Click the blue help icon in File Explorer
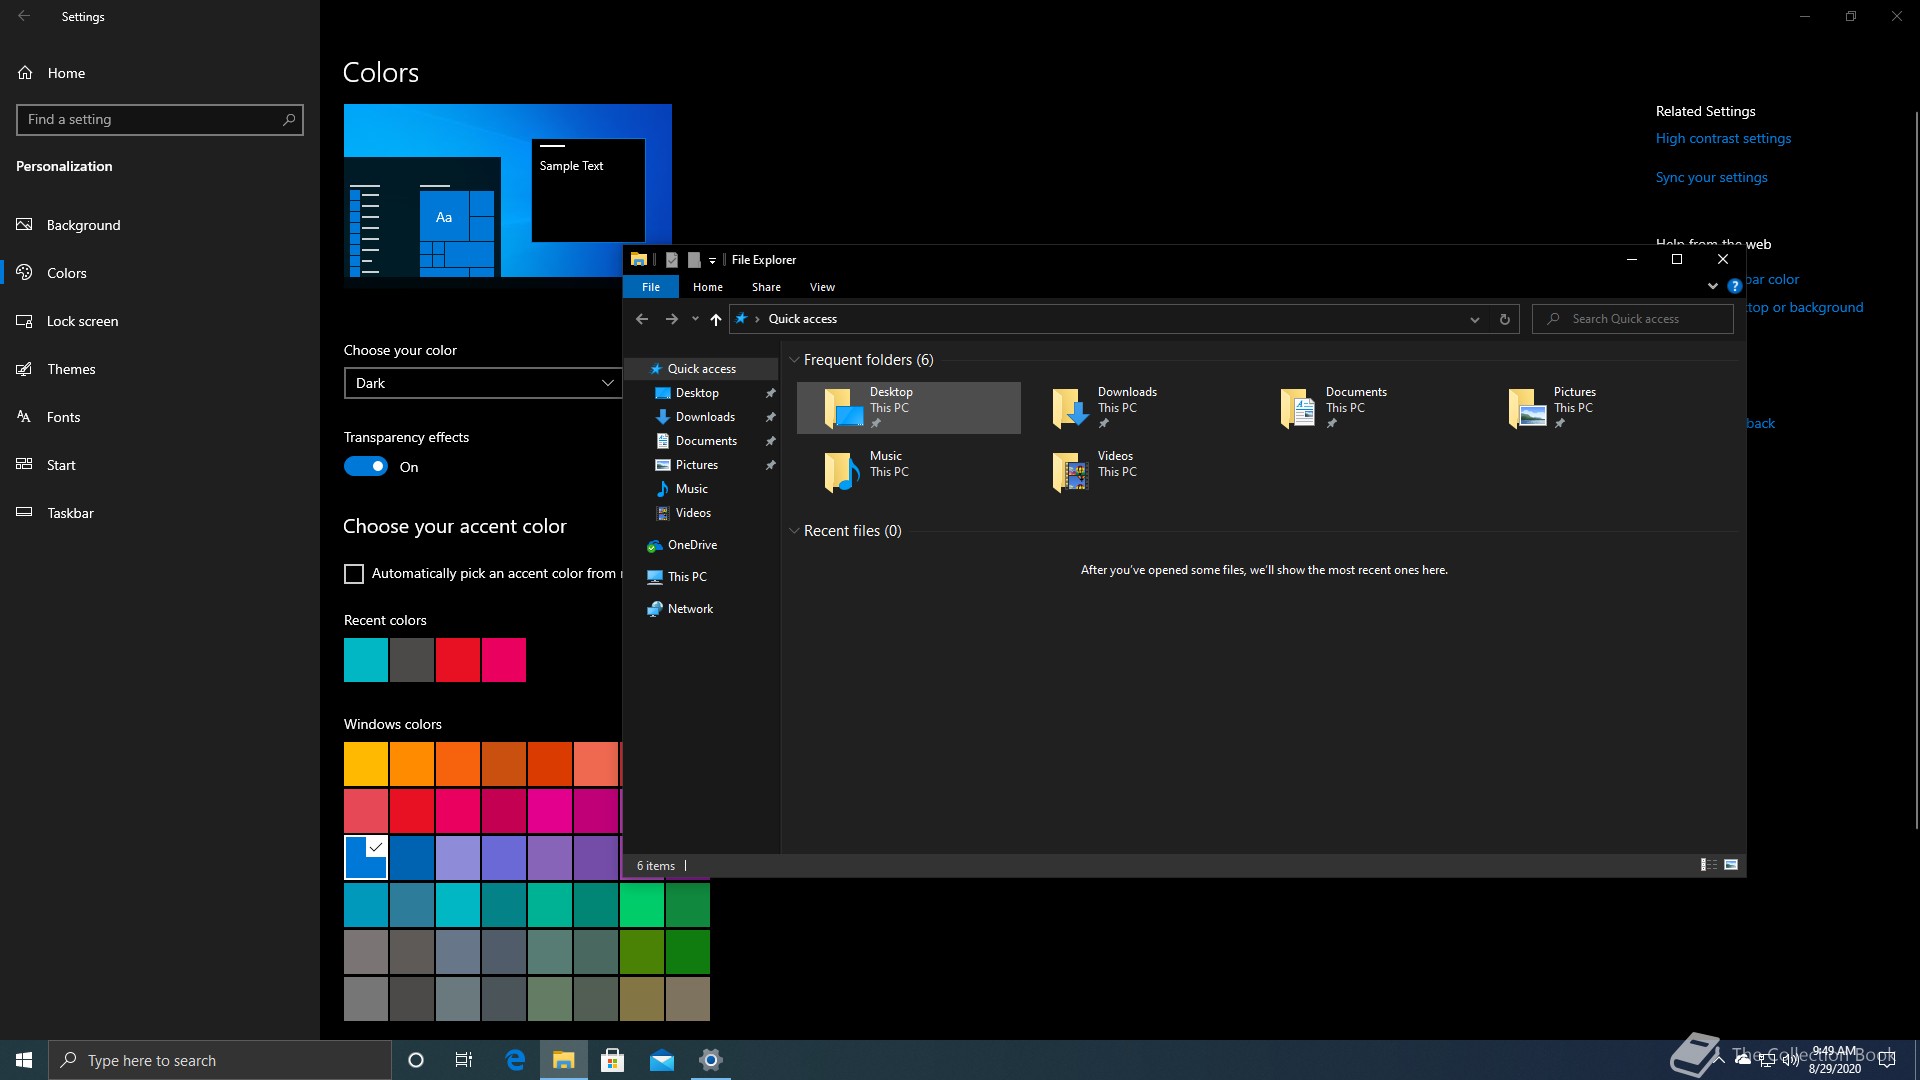The image size is (1920, 1080). click(1734, 286)
